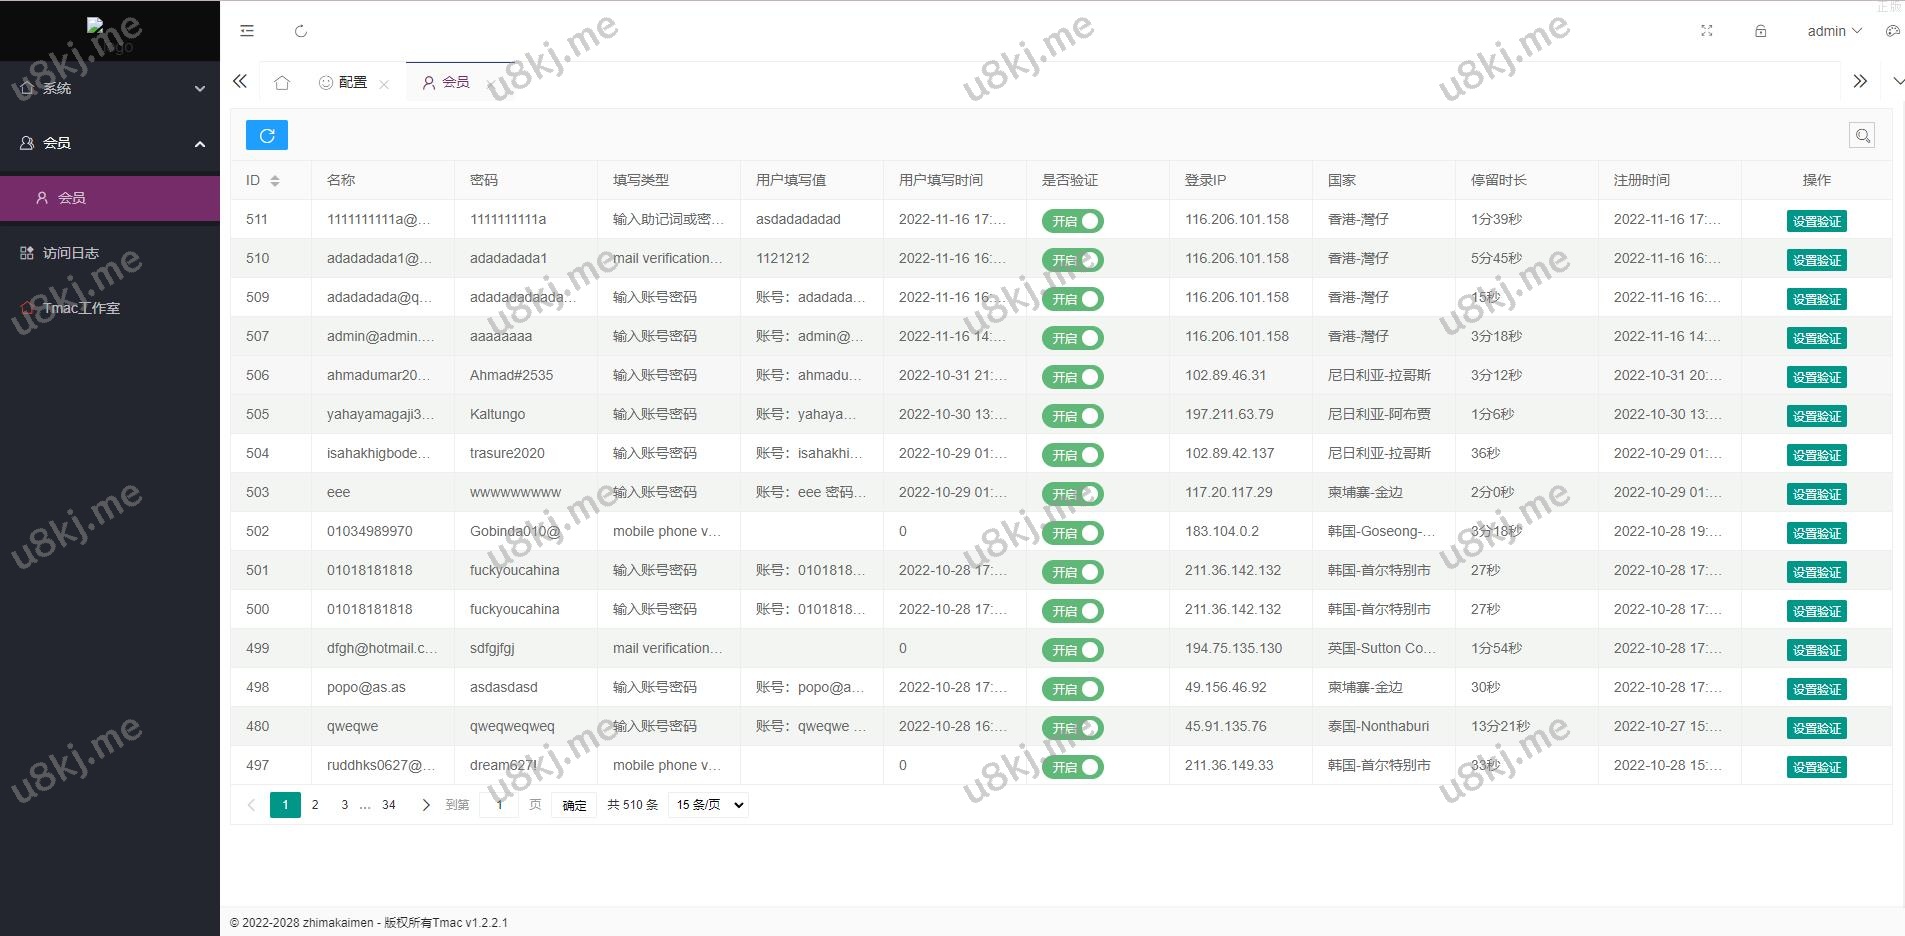Toggle verification switch for ID 497
Screen dimensions: 1905x936
coord(1072,767)
